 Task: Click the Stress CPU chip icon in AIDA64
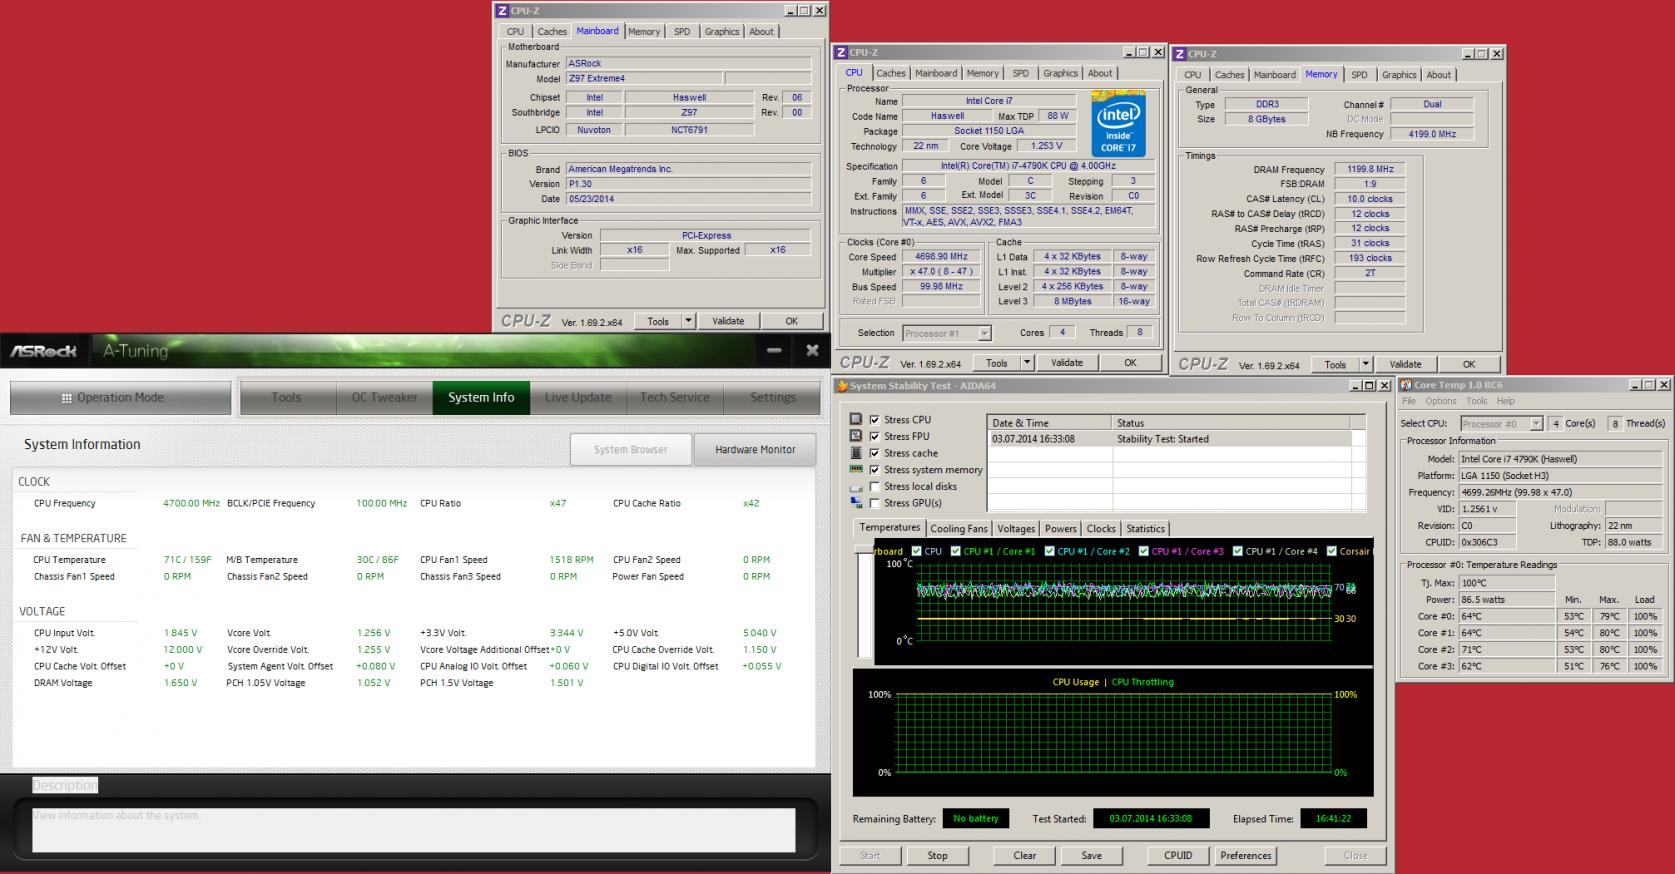856,420
